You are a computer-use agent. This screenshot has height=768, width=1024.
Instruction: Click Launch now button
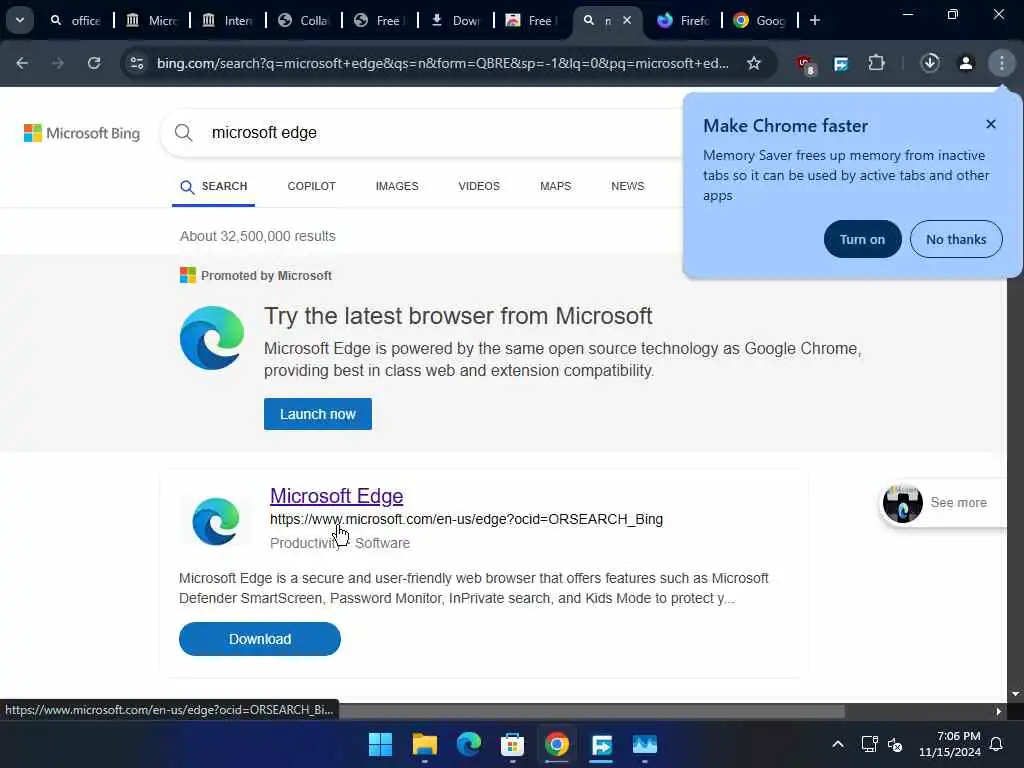[317, 414]
